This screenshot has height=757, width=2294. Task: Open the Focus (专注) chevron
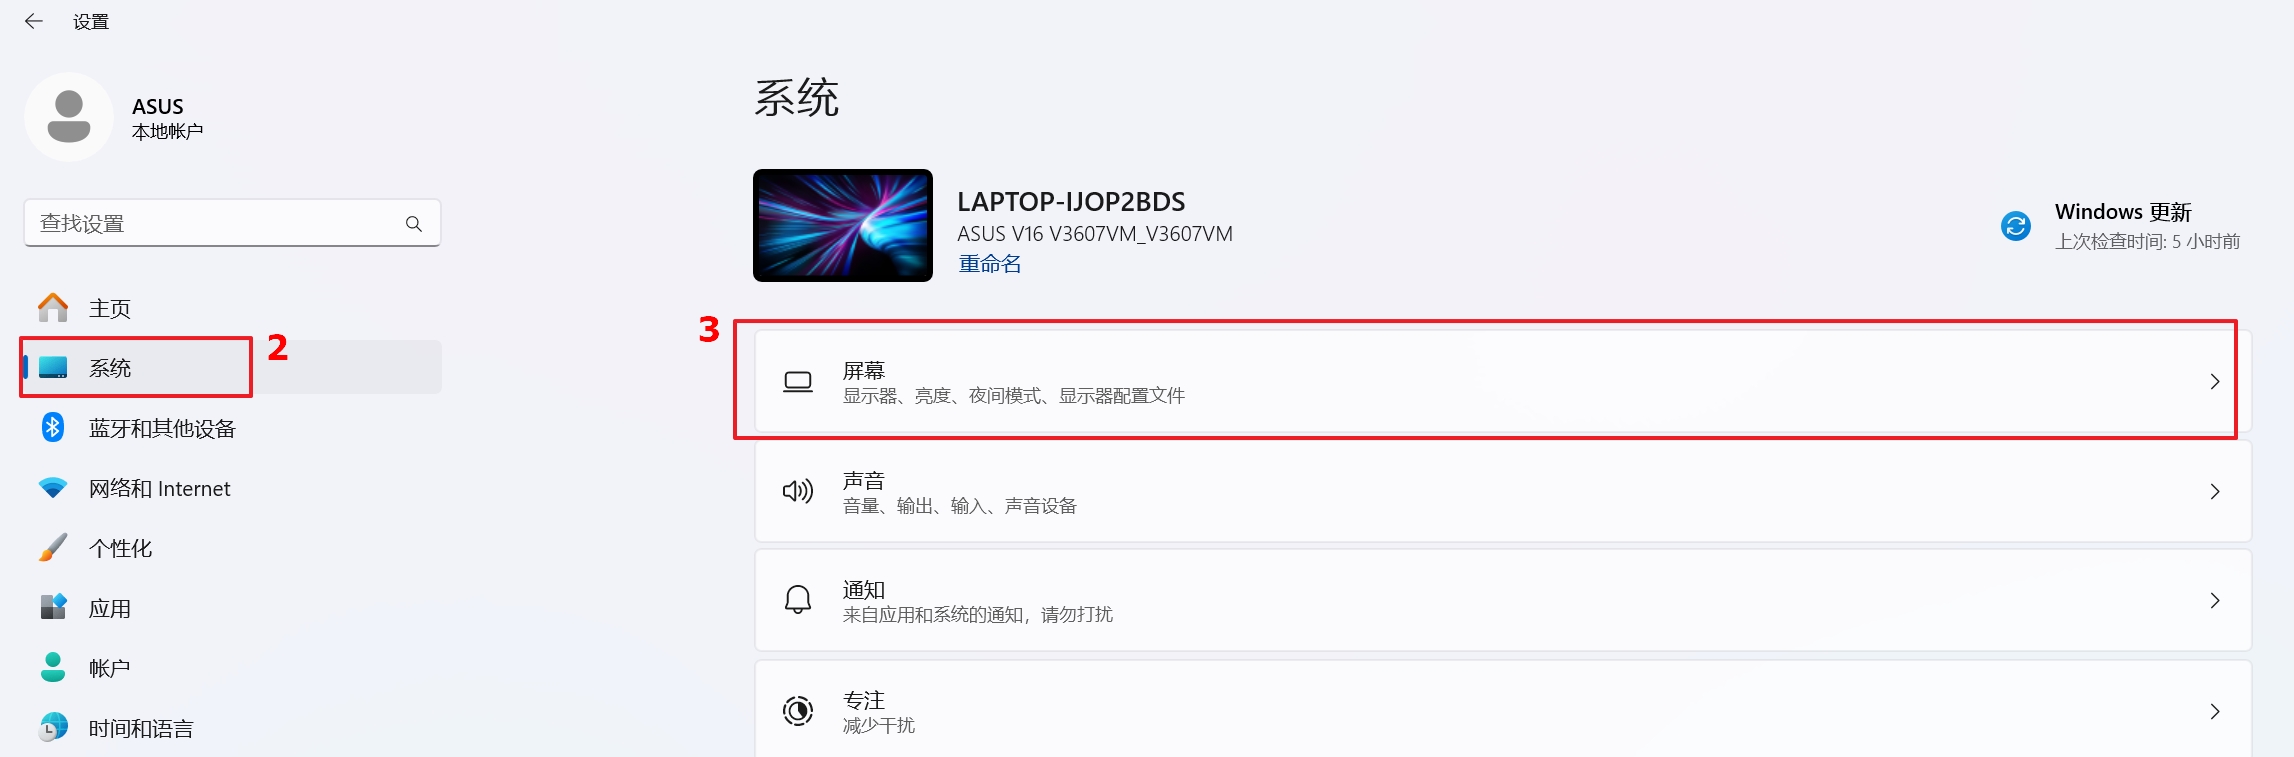pyautogui.click(x=2215, y=711)
